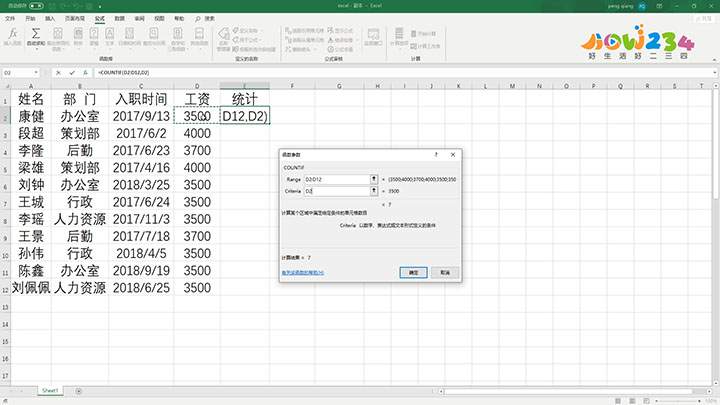720x405 pixels.
Task: Switch to the Review tab
Action: tap(140, 18)
